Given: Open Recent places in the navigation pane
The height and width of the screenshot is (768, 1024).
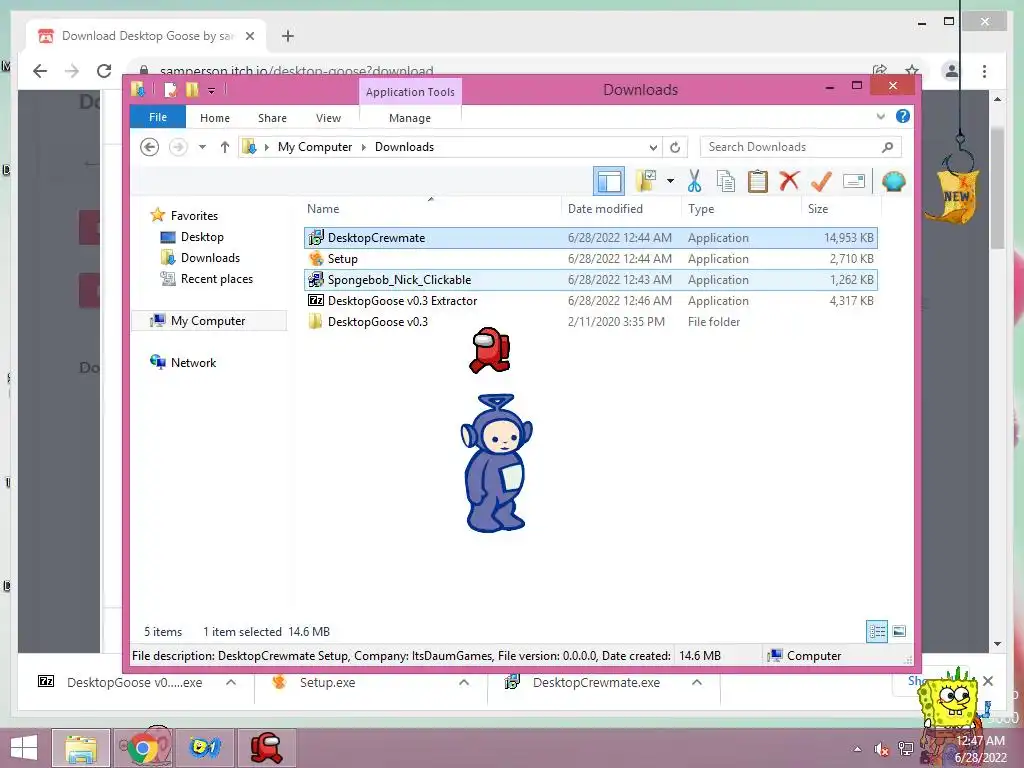Looking at the screenshot, I should coord(216,279).
